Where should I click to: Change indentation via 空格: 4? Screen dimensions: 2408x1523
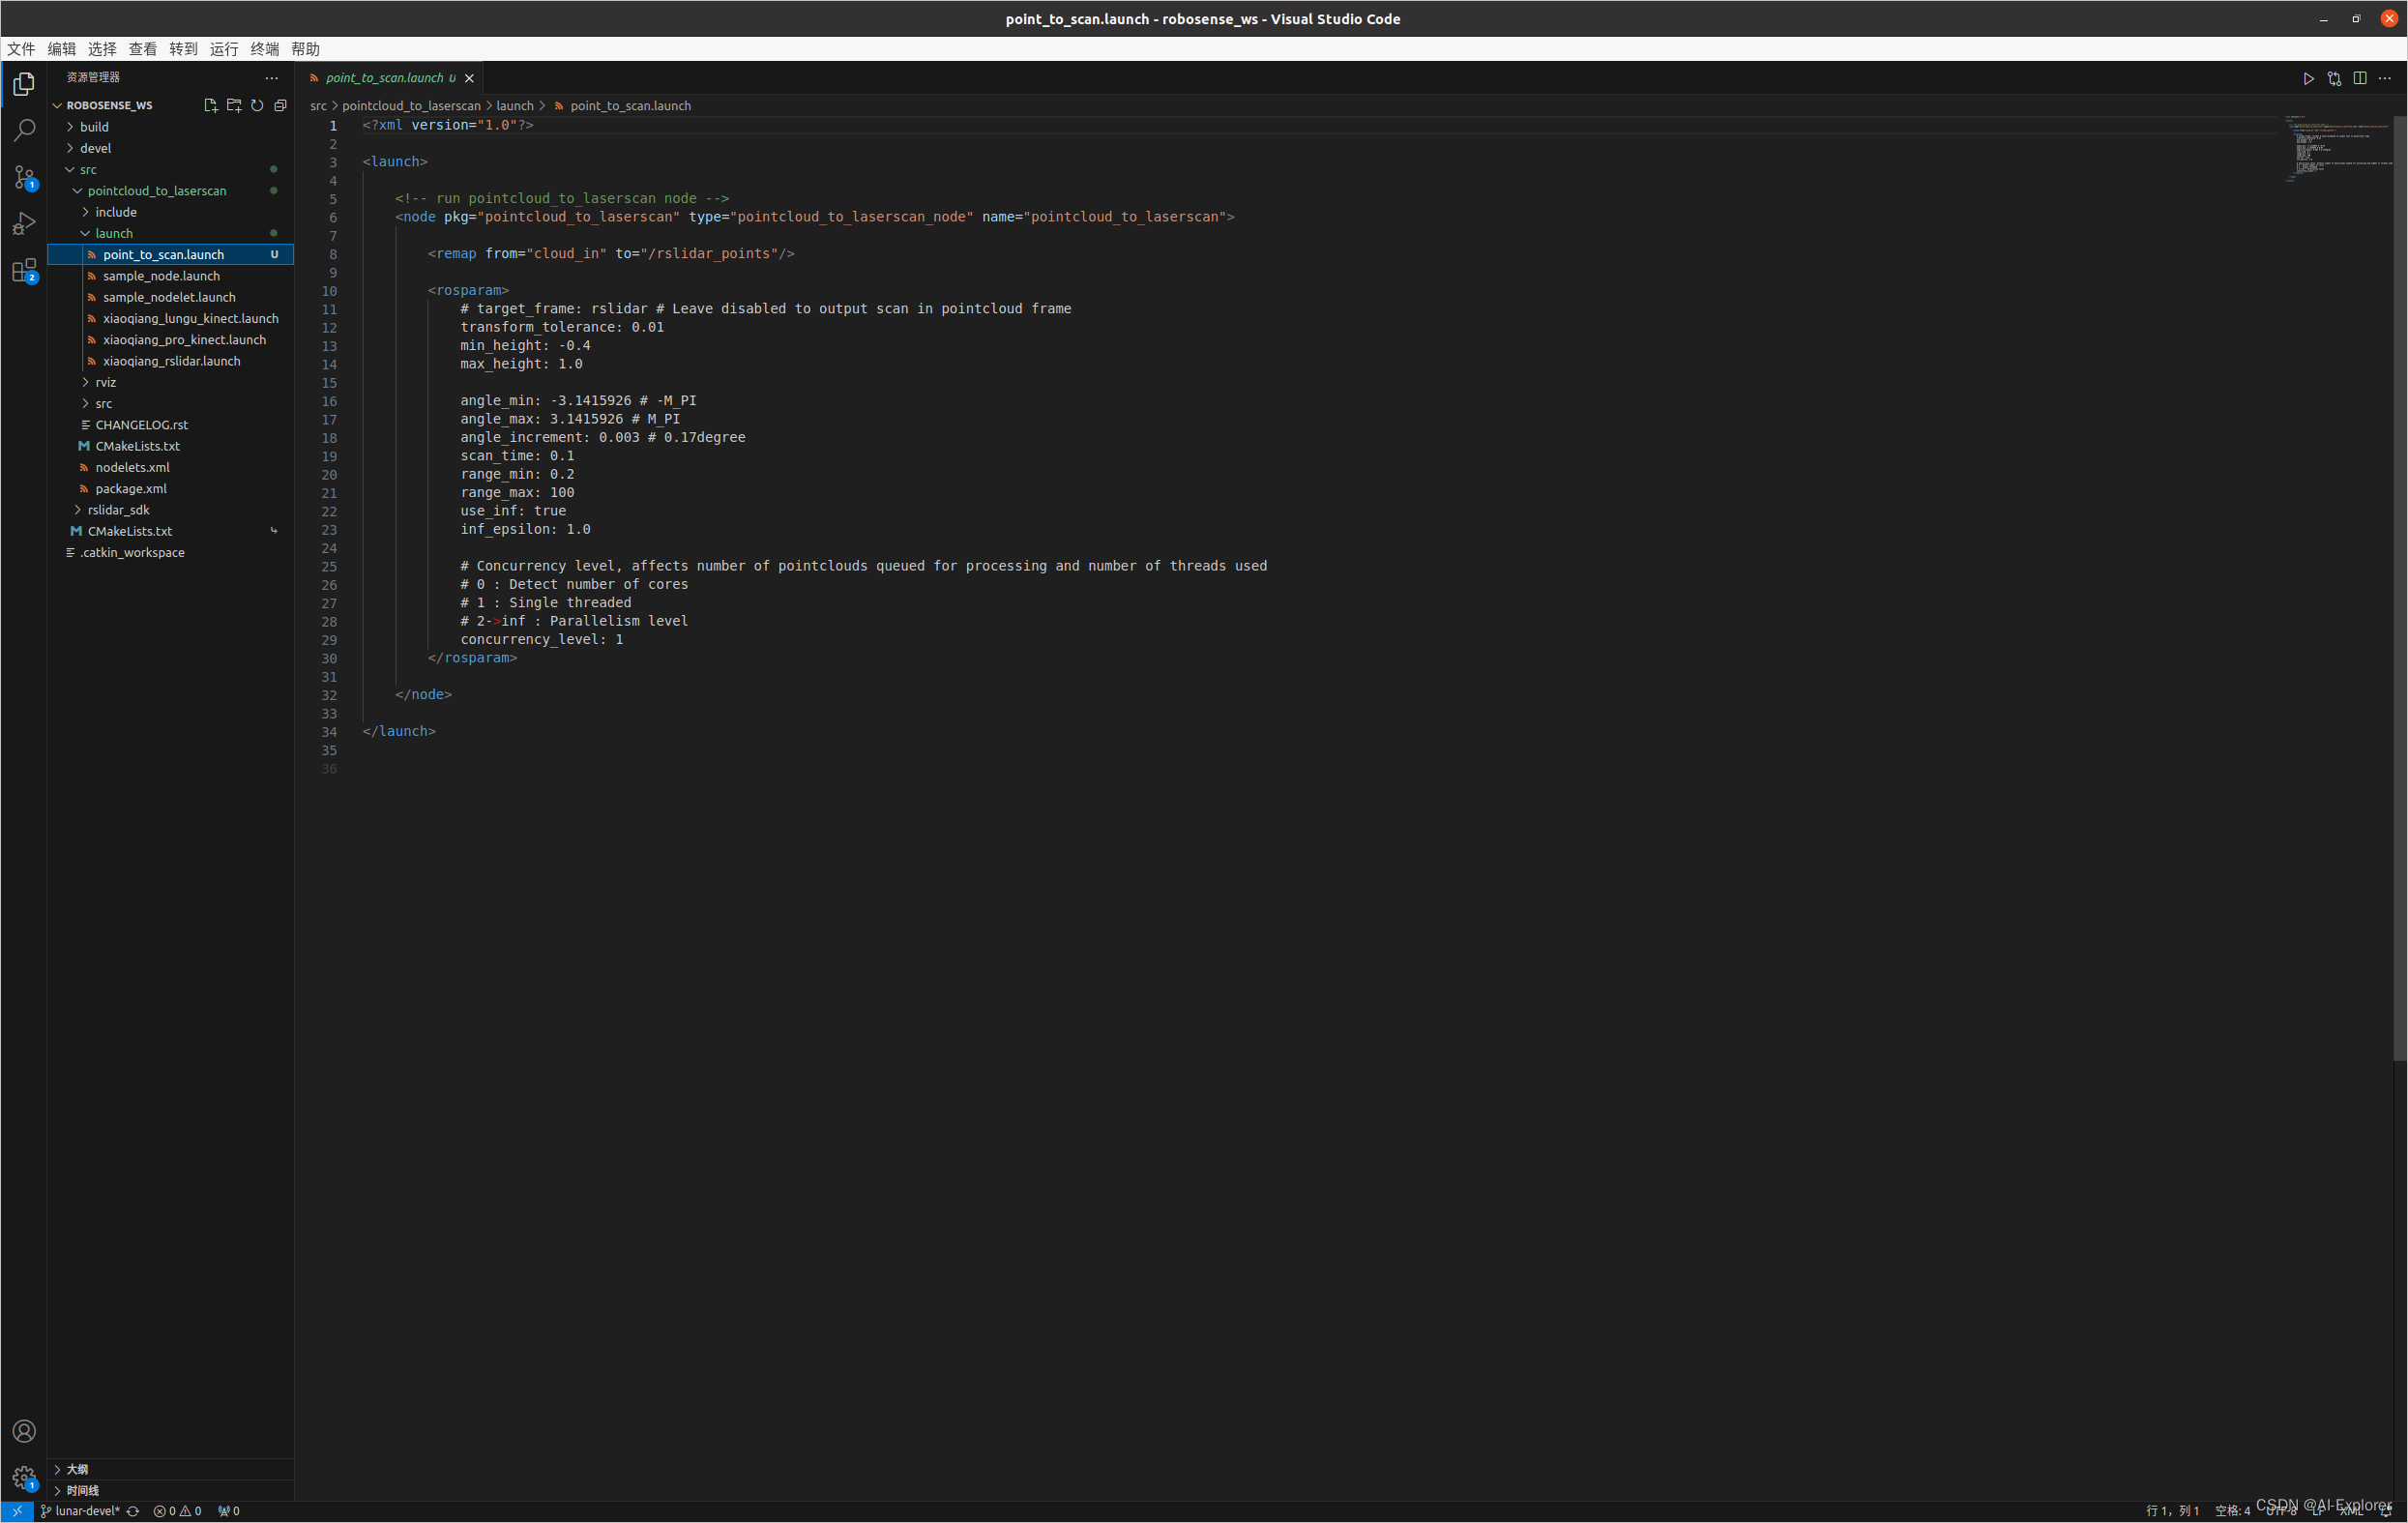[2232, 1511]
